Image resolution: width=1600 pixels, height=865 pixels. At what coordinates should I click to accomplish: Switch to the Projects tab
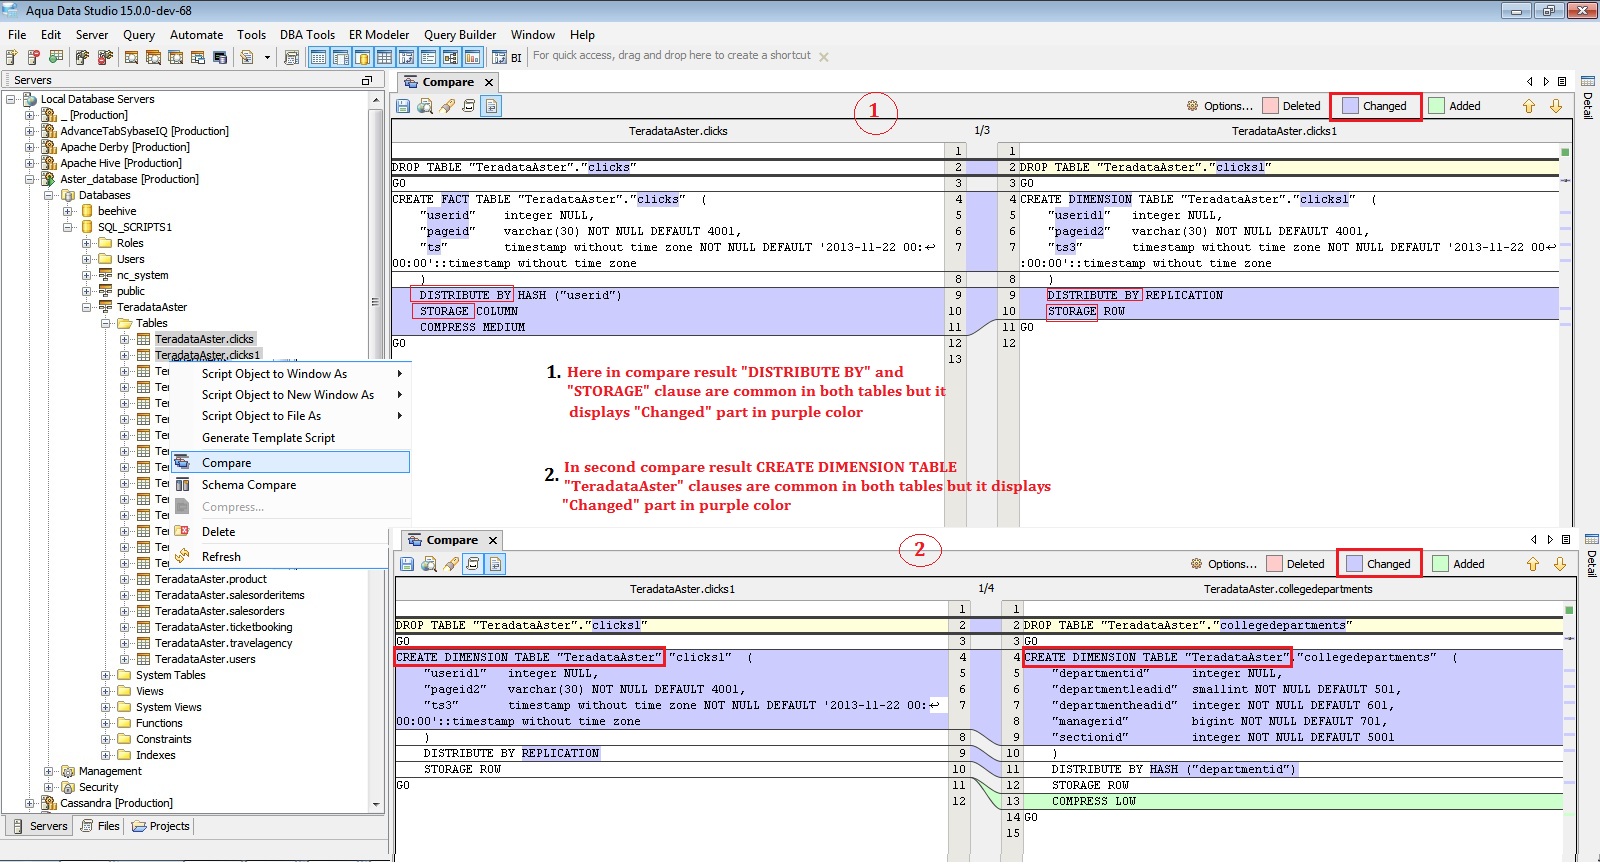[x=160, y=826]
